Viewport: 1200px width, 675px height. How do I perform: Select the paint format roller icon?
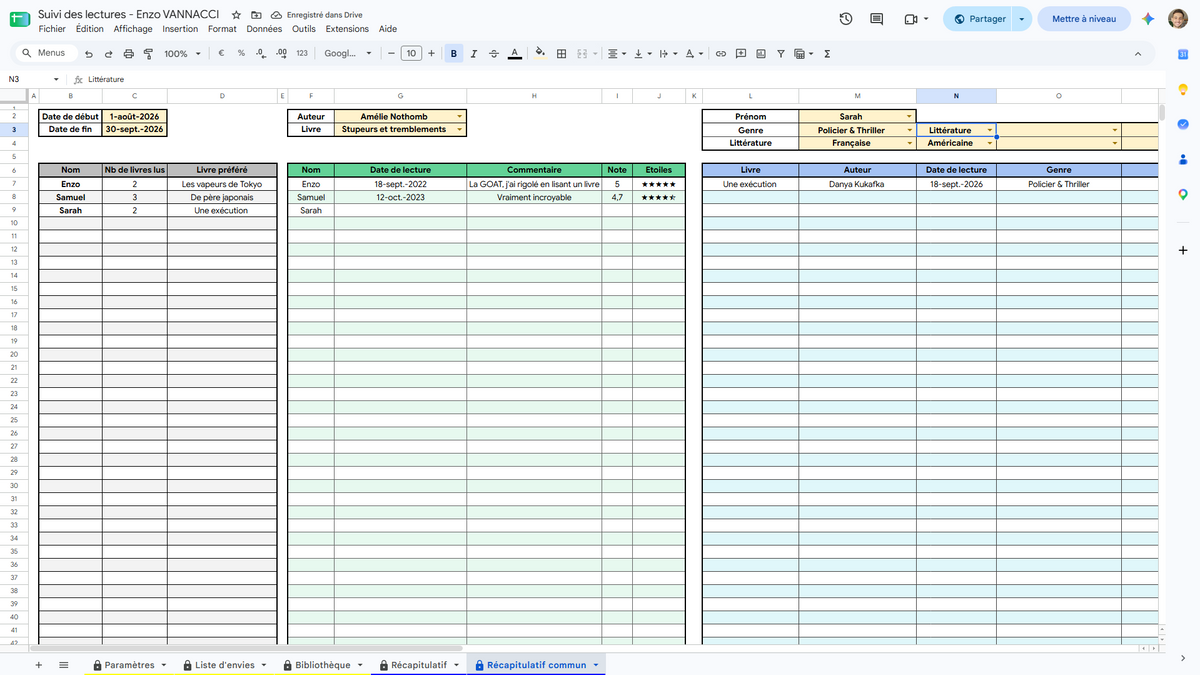coord(148,54)
